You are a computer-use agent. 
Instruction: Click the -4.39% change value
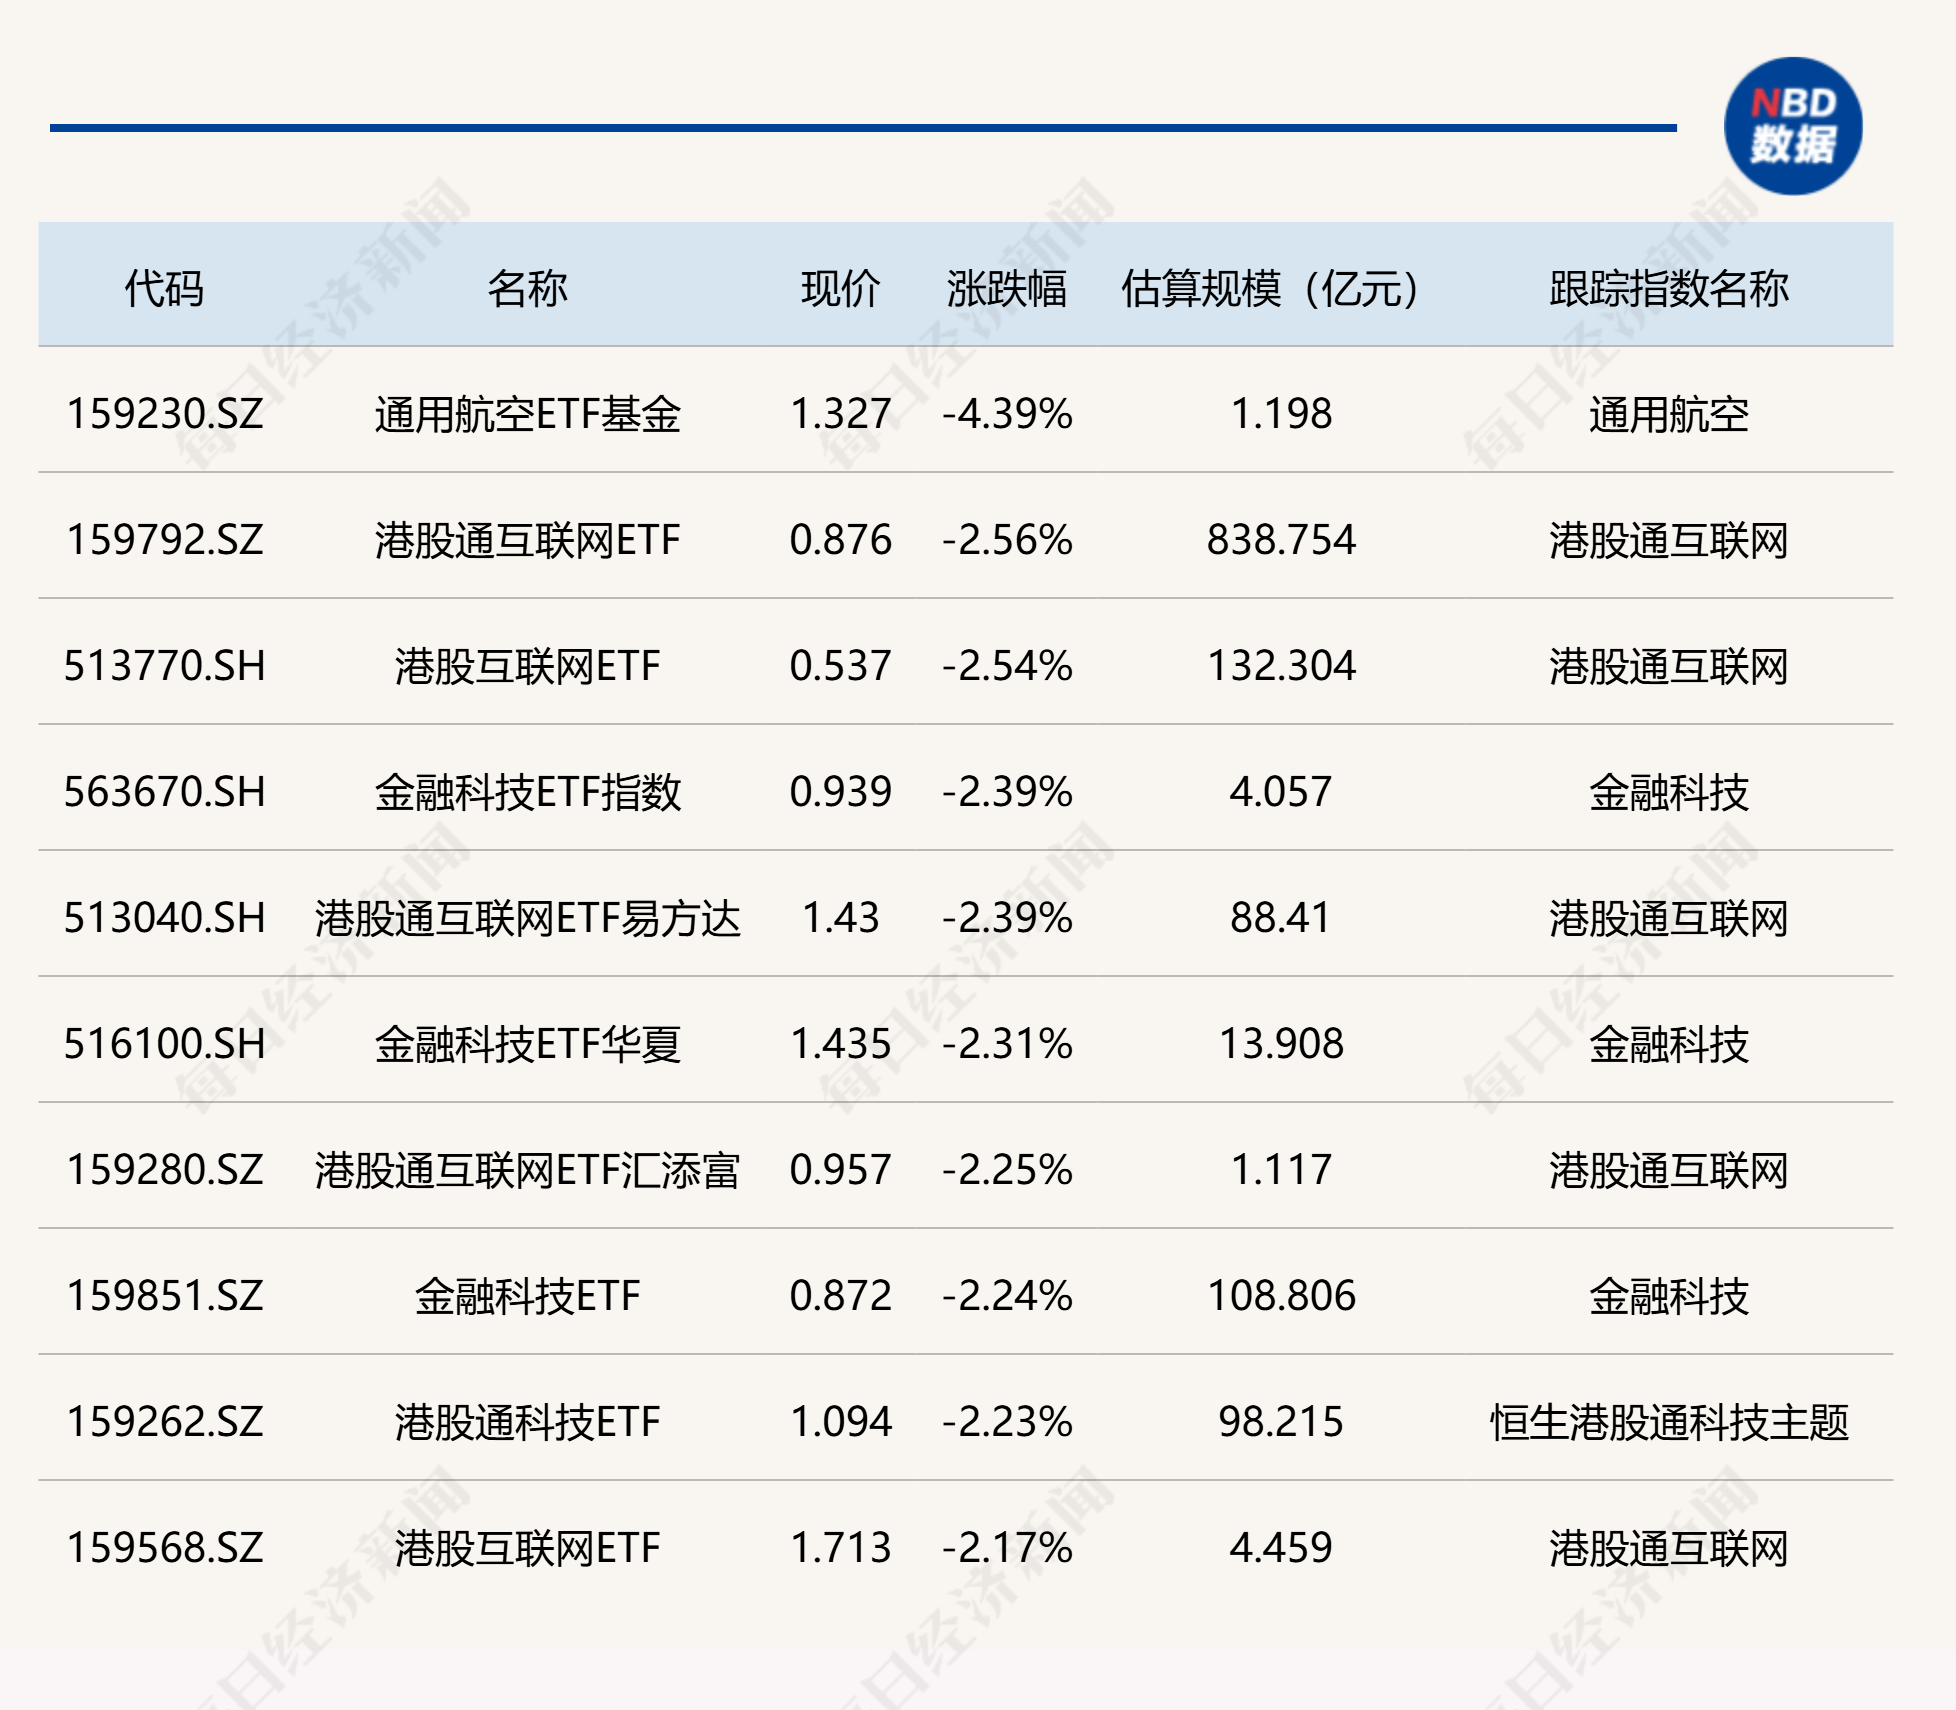pos(1007,414)
